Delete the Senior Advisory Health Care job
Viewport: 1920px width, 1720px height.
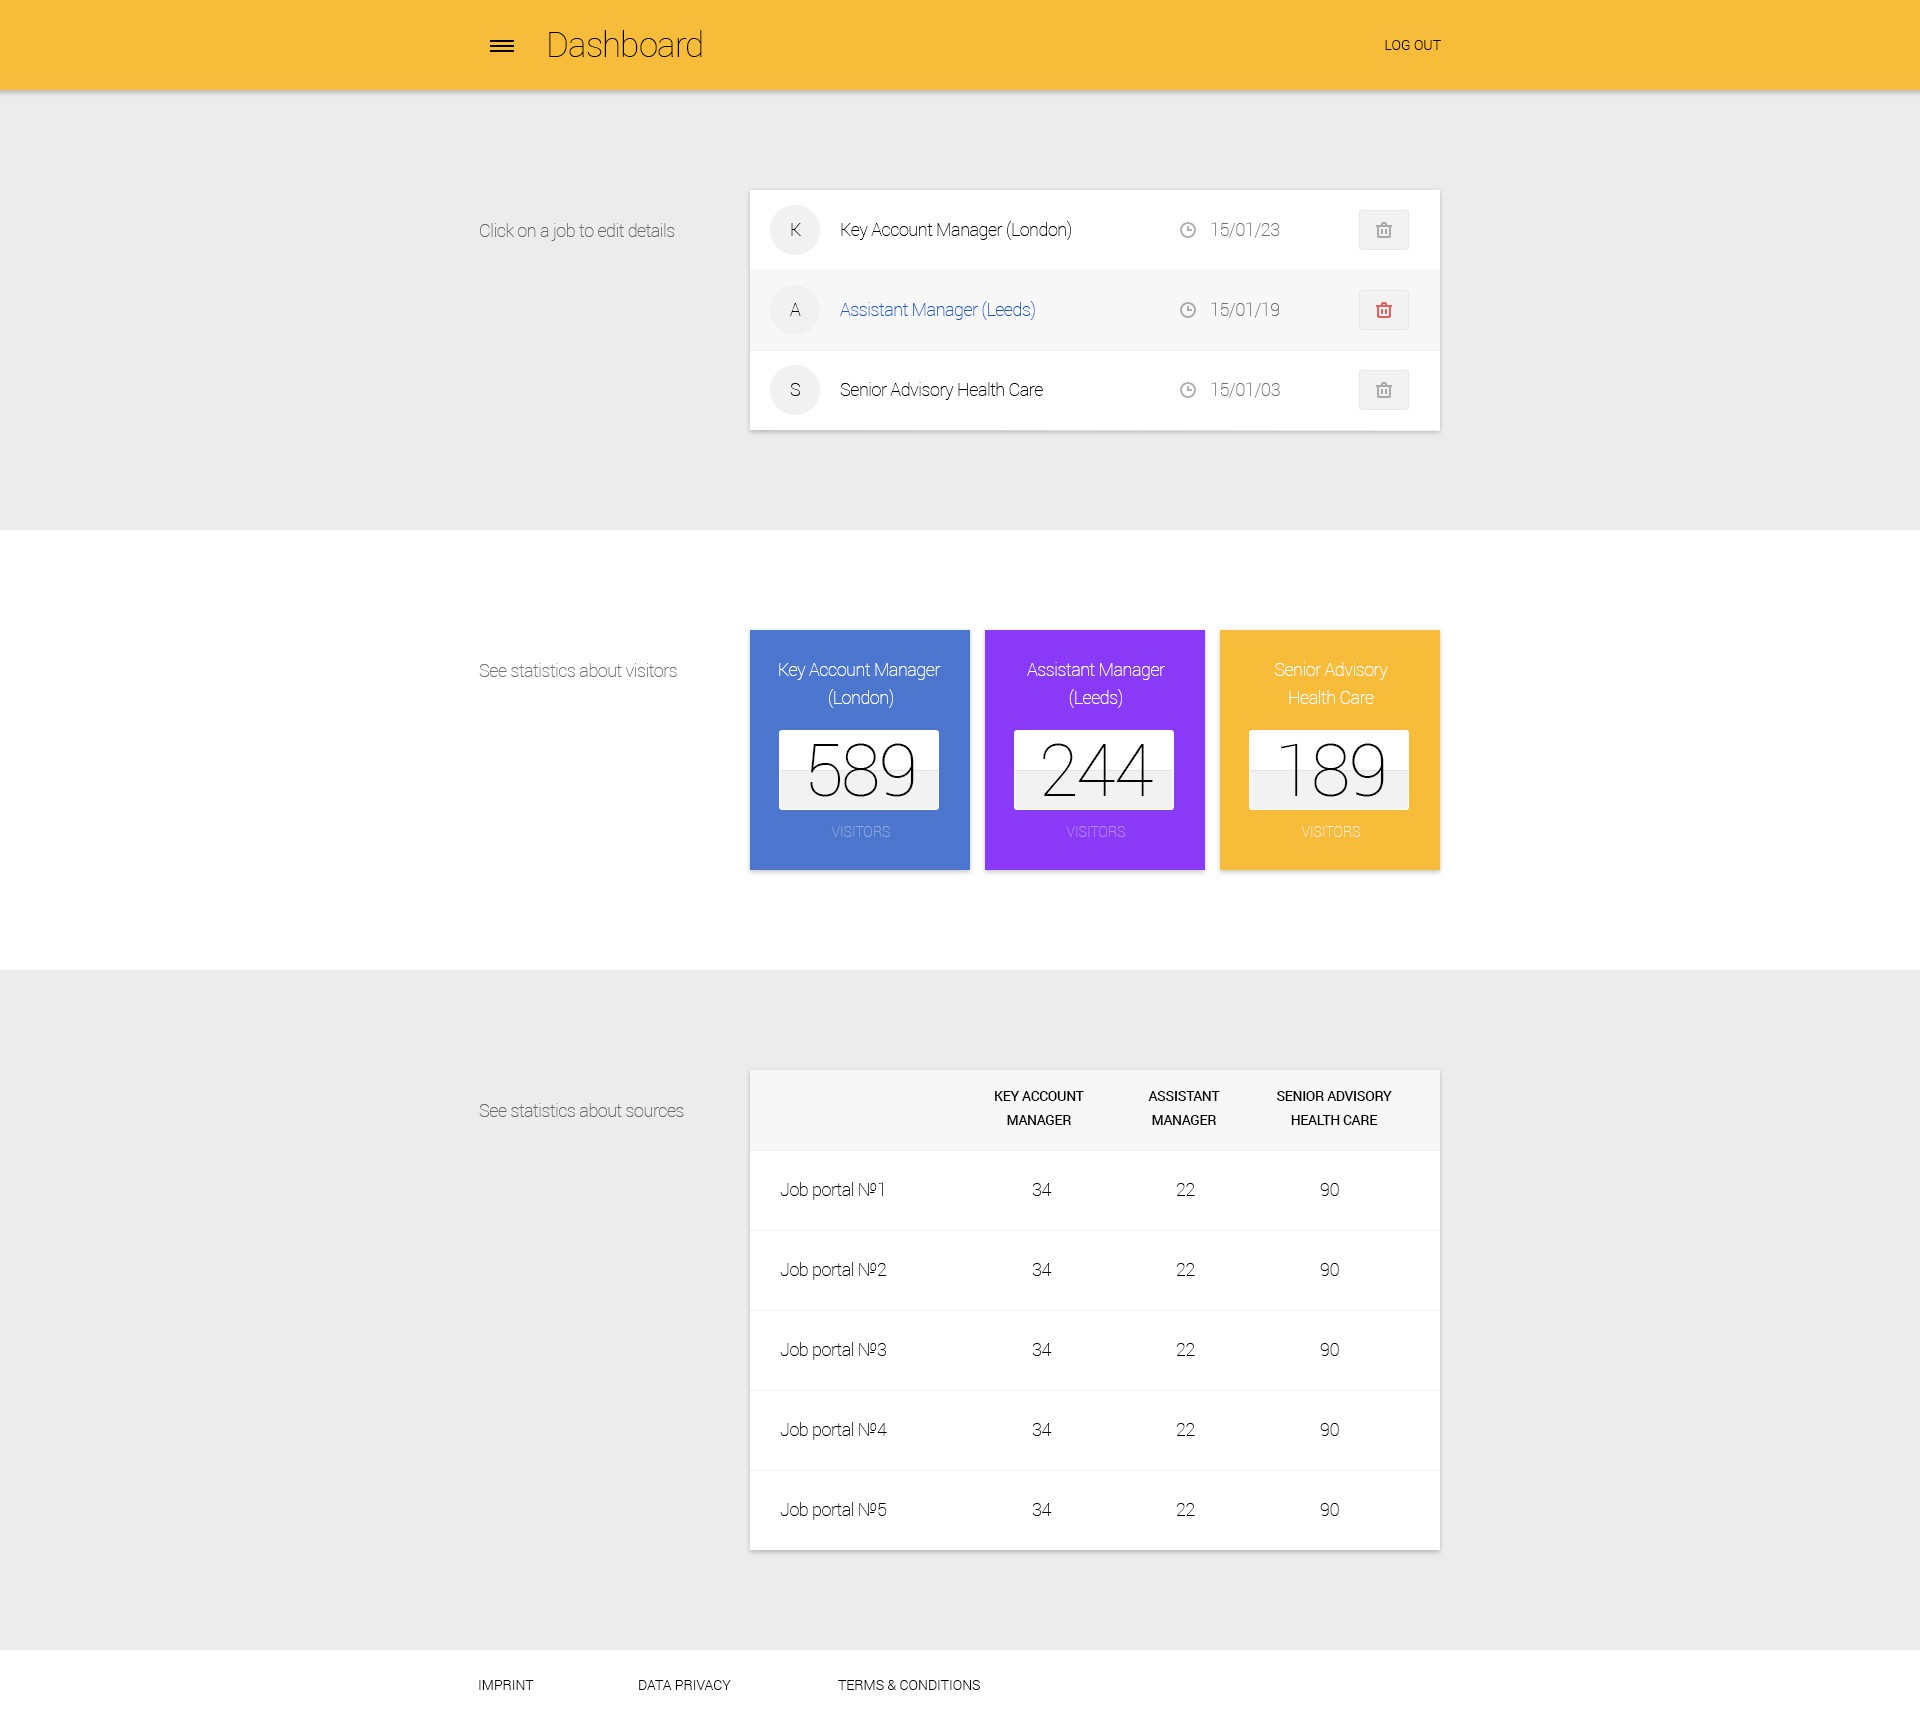(1384, 390)
